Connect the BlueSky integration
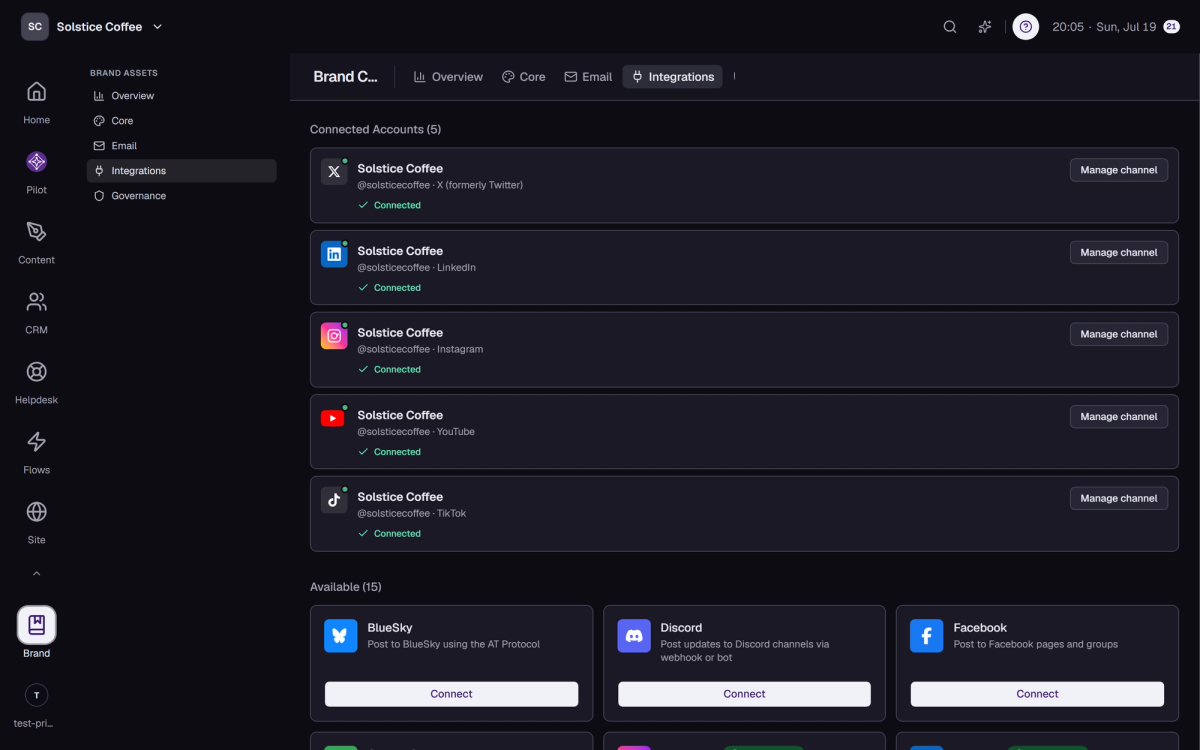1200x750 pixels. click(x=452, y=694)
